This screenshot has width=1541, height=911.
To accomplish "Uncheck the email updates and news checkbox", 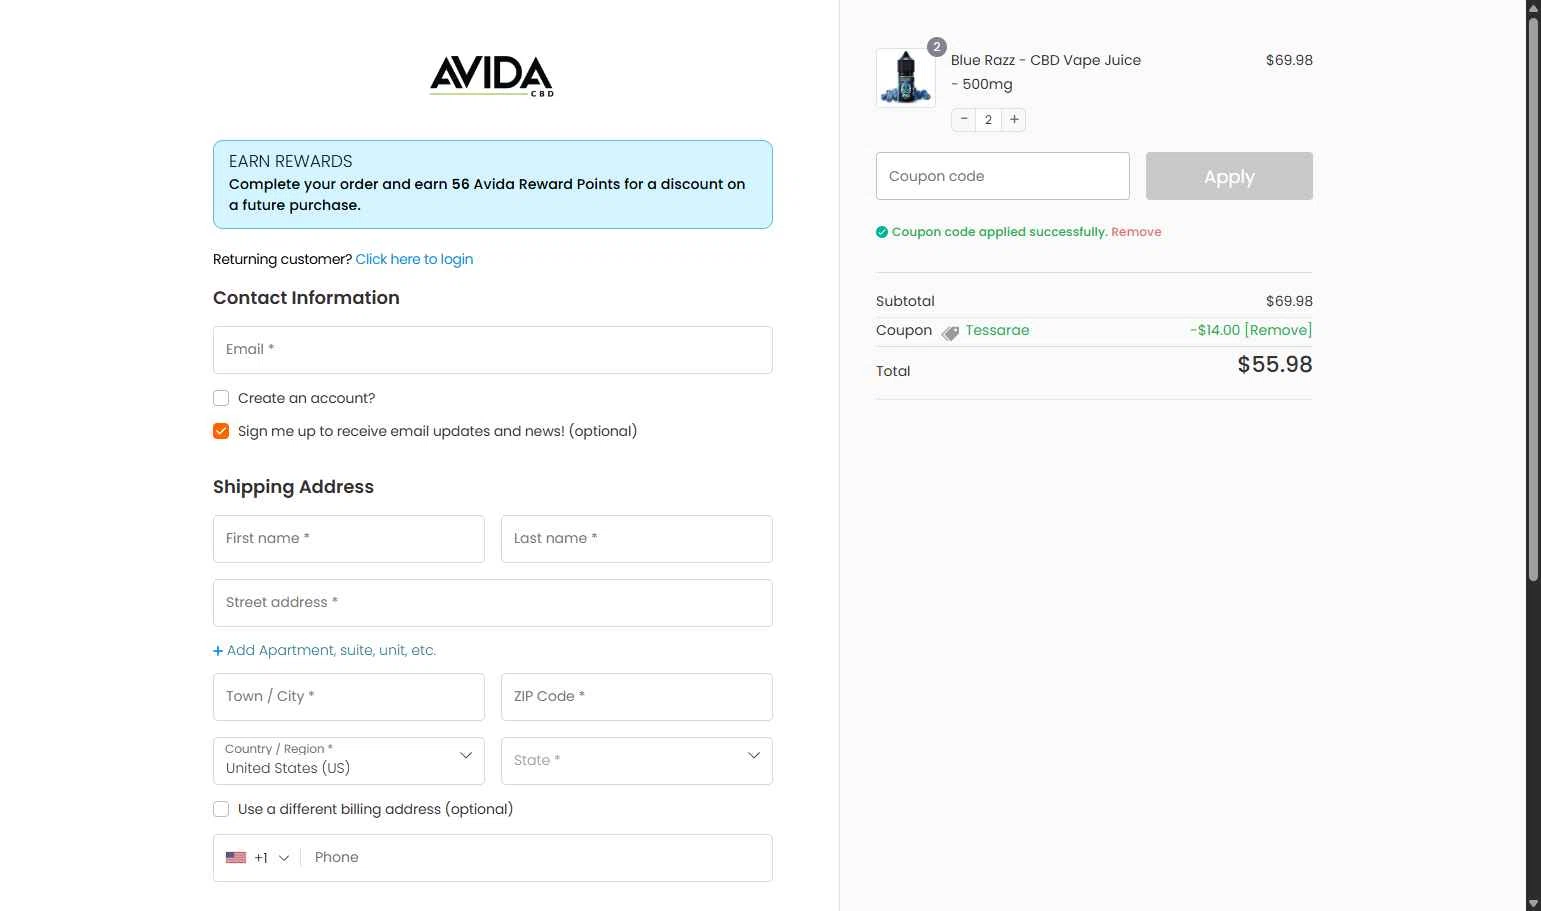I will tap(221, 431).
